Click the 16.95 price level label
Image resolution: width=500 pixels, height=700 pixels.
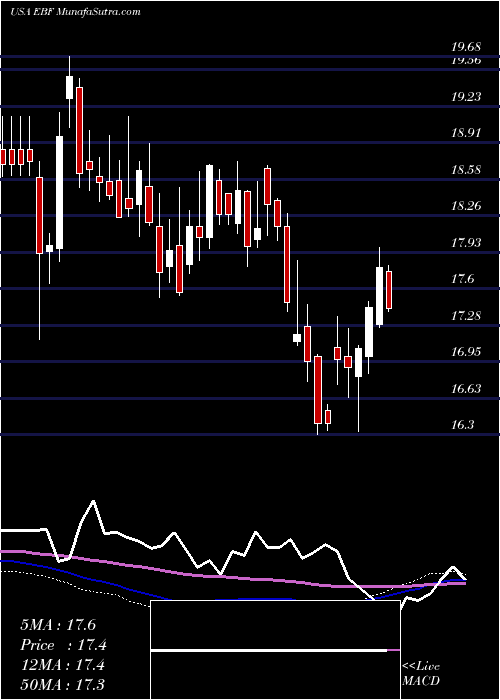point(466,352)
